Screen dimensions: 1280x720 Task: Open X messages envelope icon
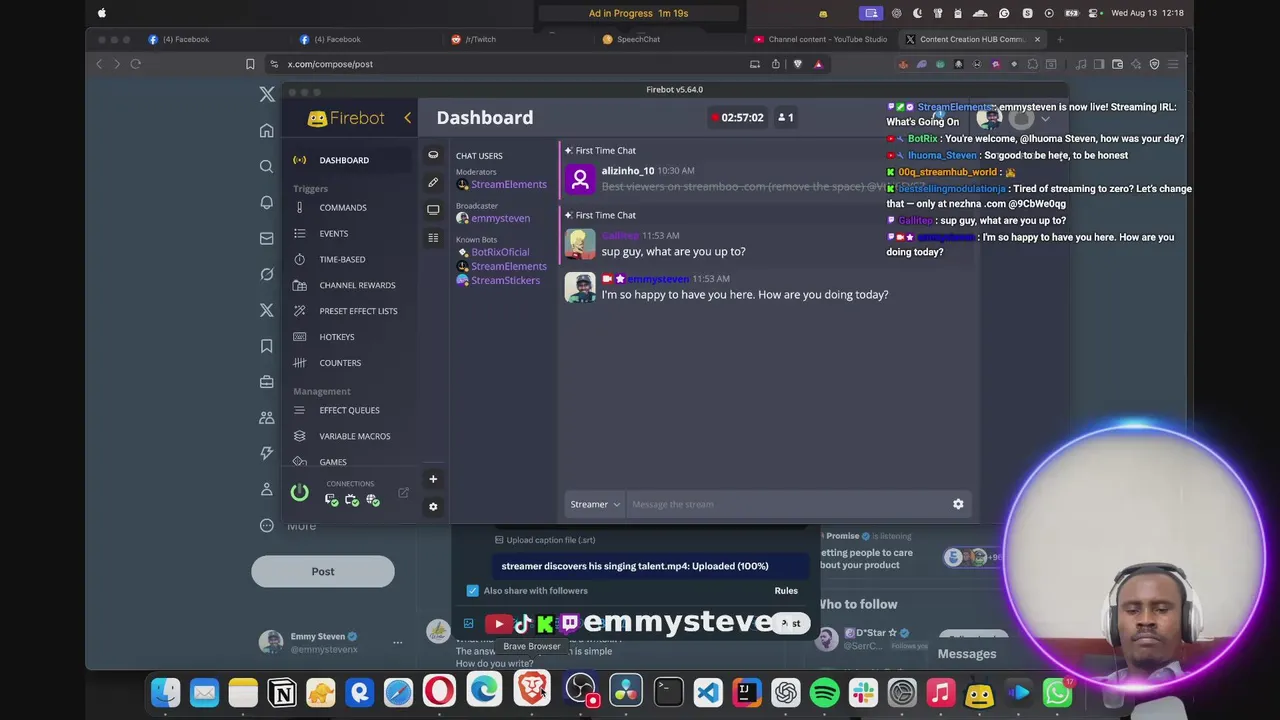(x=266, y=239)
